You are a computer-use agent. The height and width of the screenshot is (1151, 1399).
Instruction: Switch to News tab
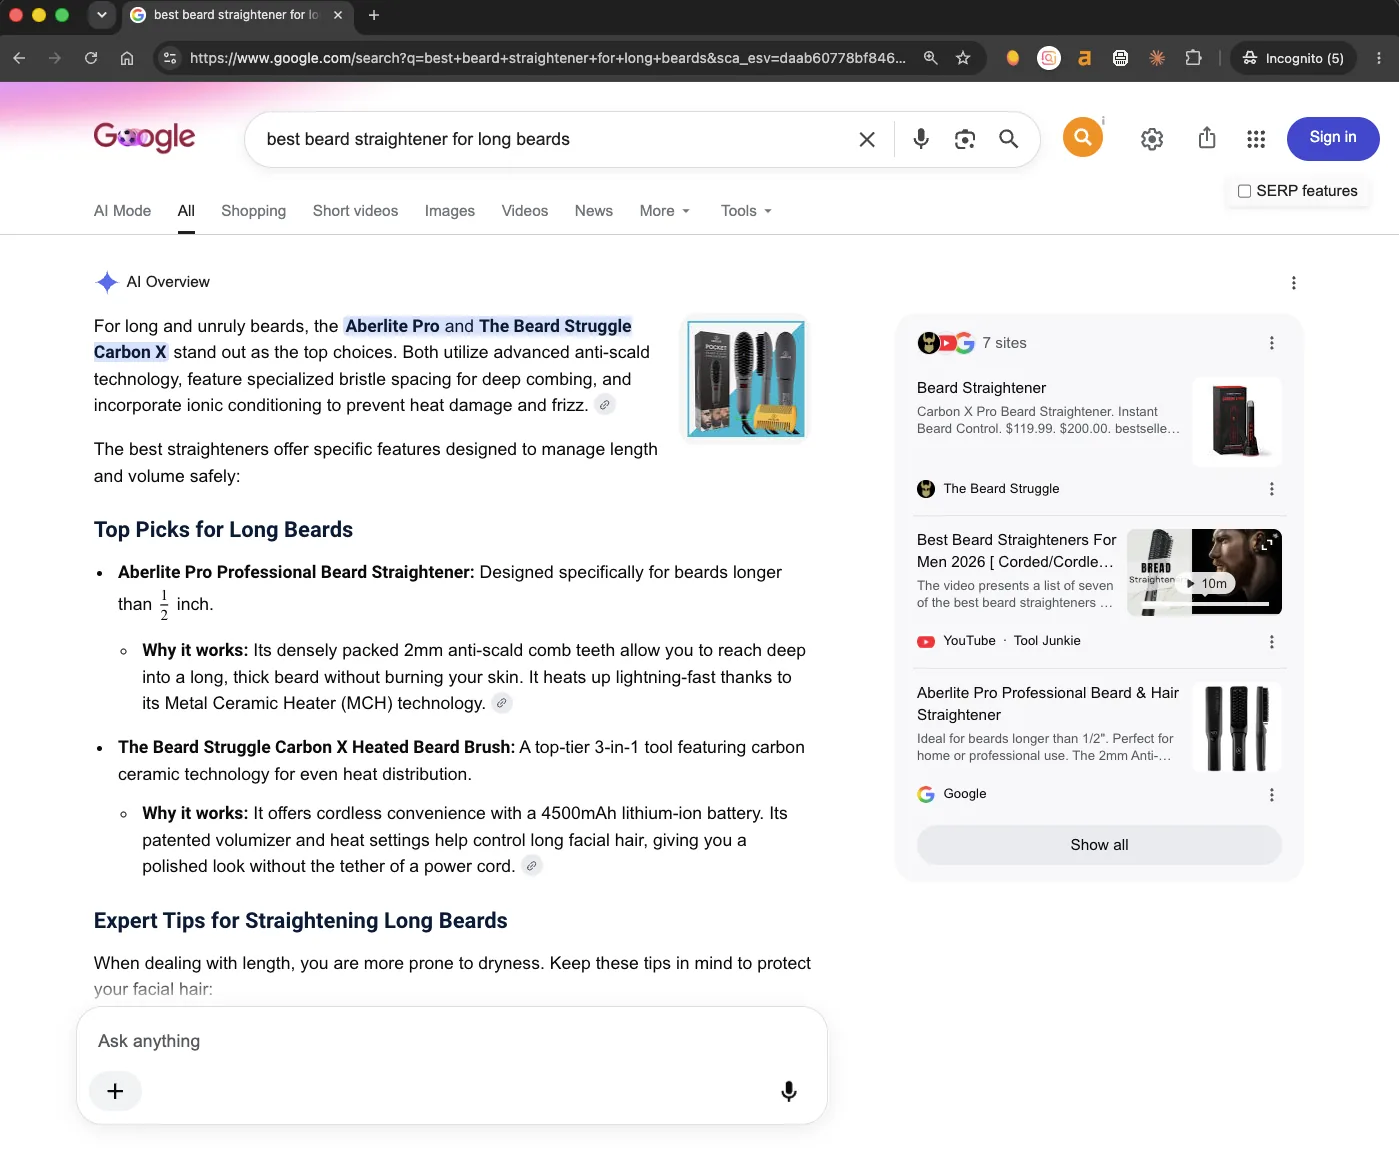tap(594, 211)
